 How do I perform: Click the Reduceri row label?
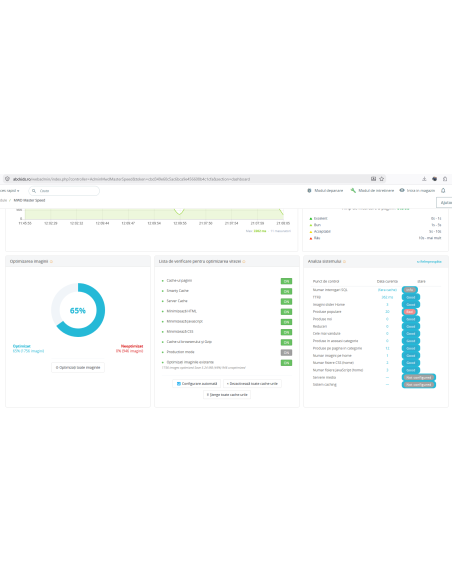tap(320, 326)
